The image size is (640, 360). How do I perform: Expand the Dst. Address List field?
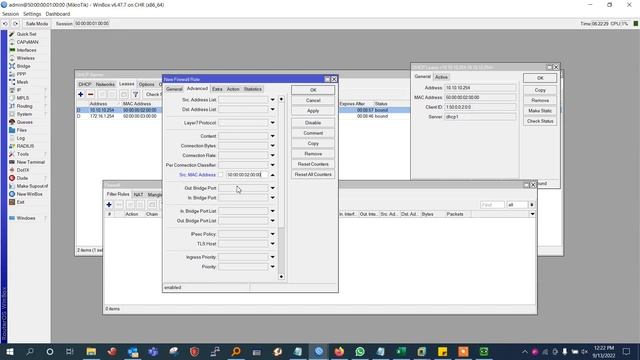(x=272, y=109)
